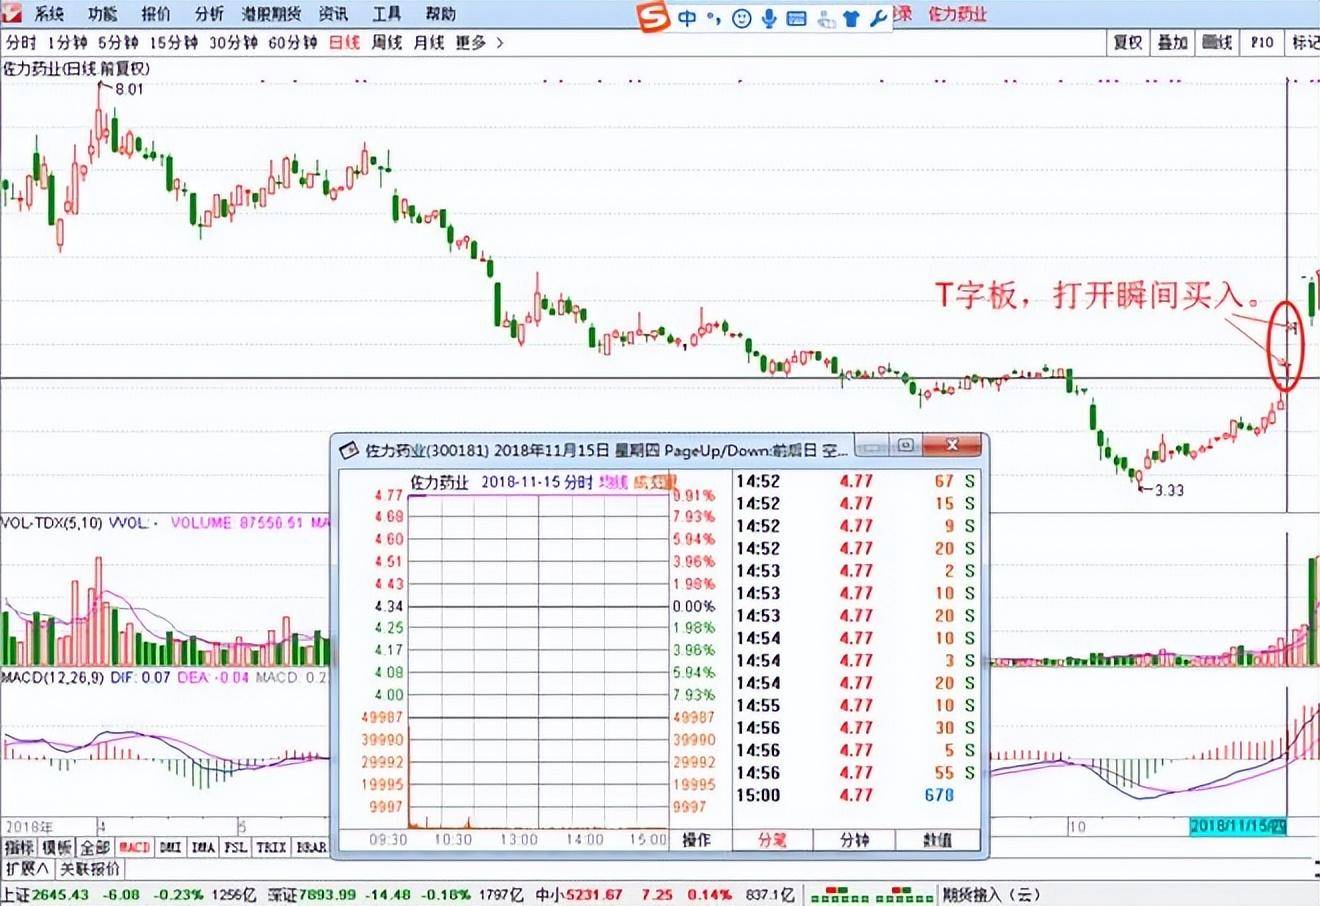
Task: Select the MACD indicator tab
Action: tap(133, 847)
